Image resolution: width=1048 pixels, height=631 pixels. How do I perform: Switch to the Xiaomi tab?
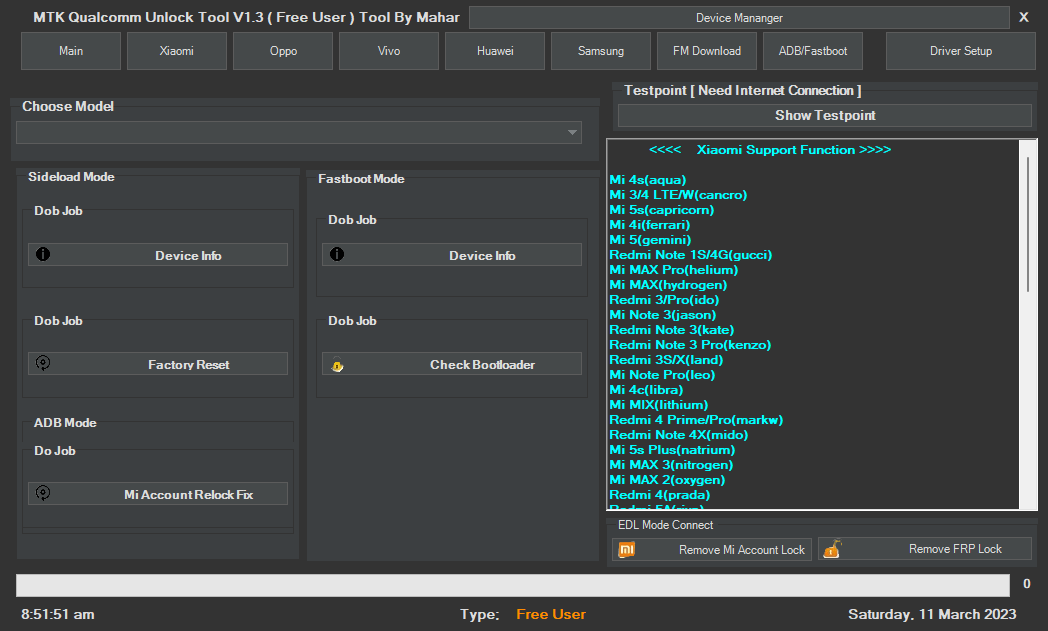tap(176, 50)
